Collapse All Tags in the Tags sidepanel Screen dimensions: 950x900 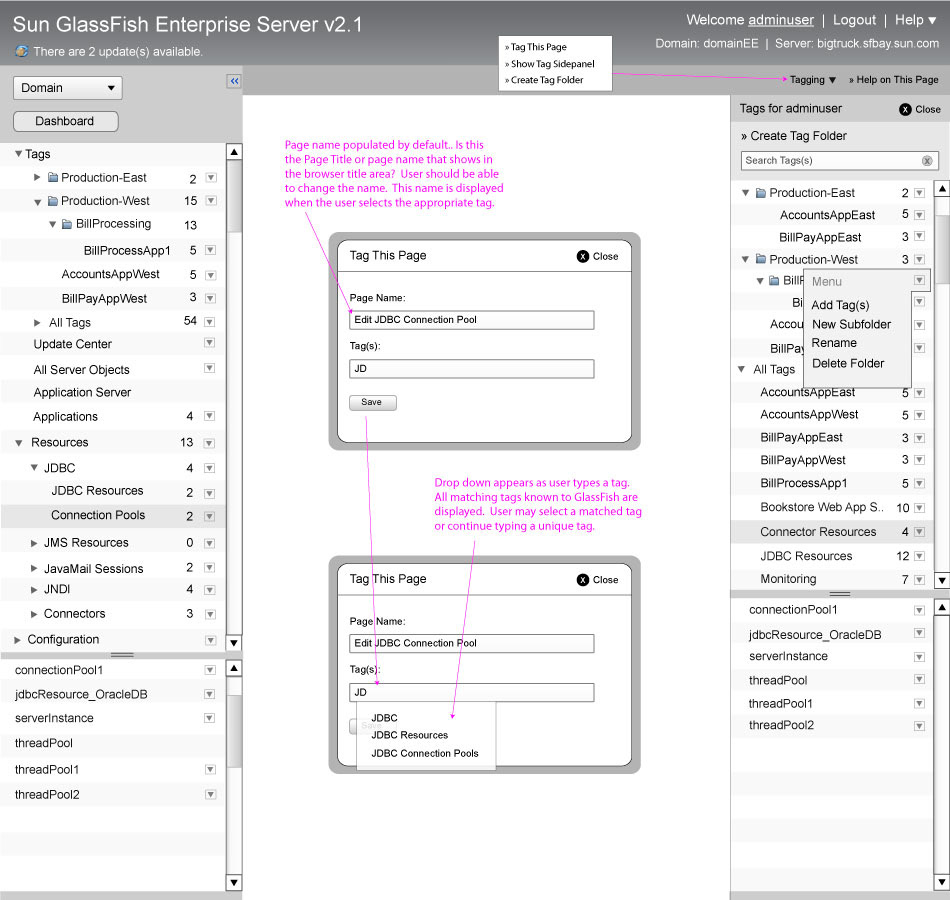(741, 369)
